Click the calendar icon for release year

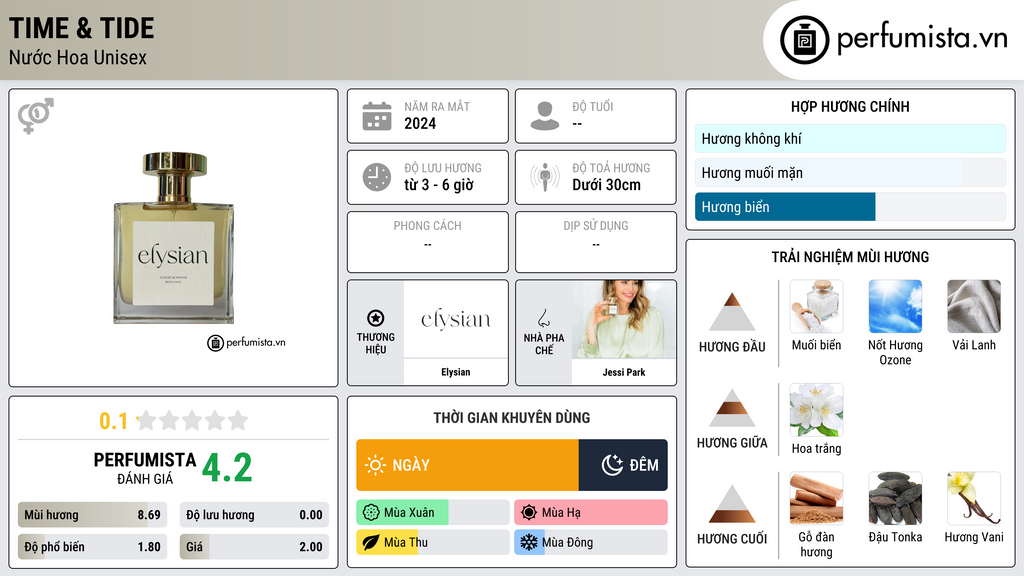point(377,116)
